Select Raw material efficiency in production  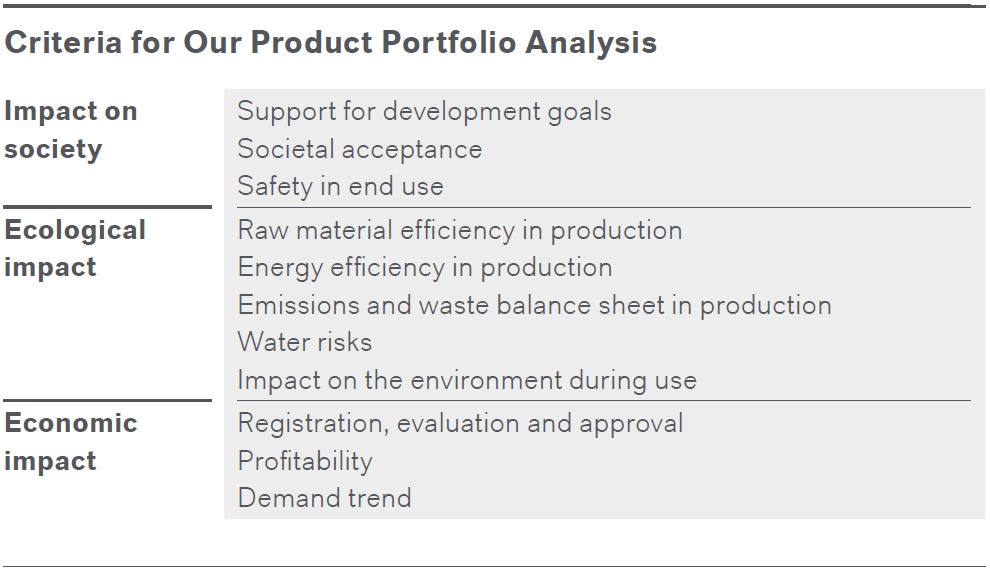click(x=460, y=231)
